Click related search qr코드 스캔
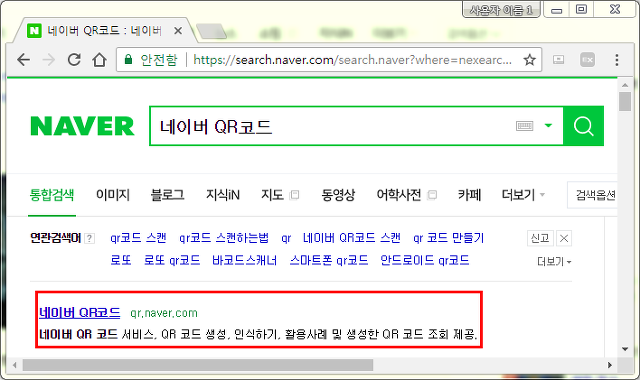640x380 pixels. pos(138,238)
